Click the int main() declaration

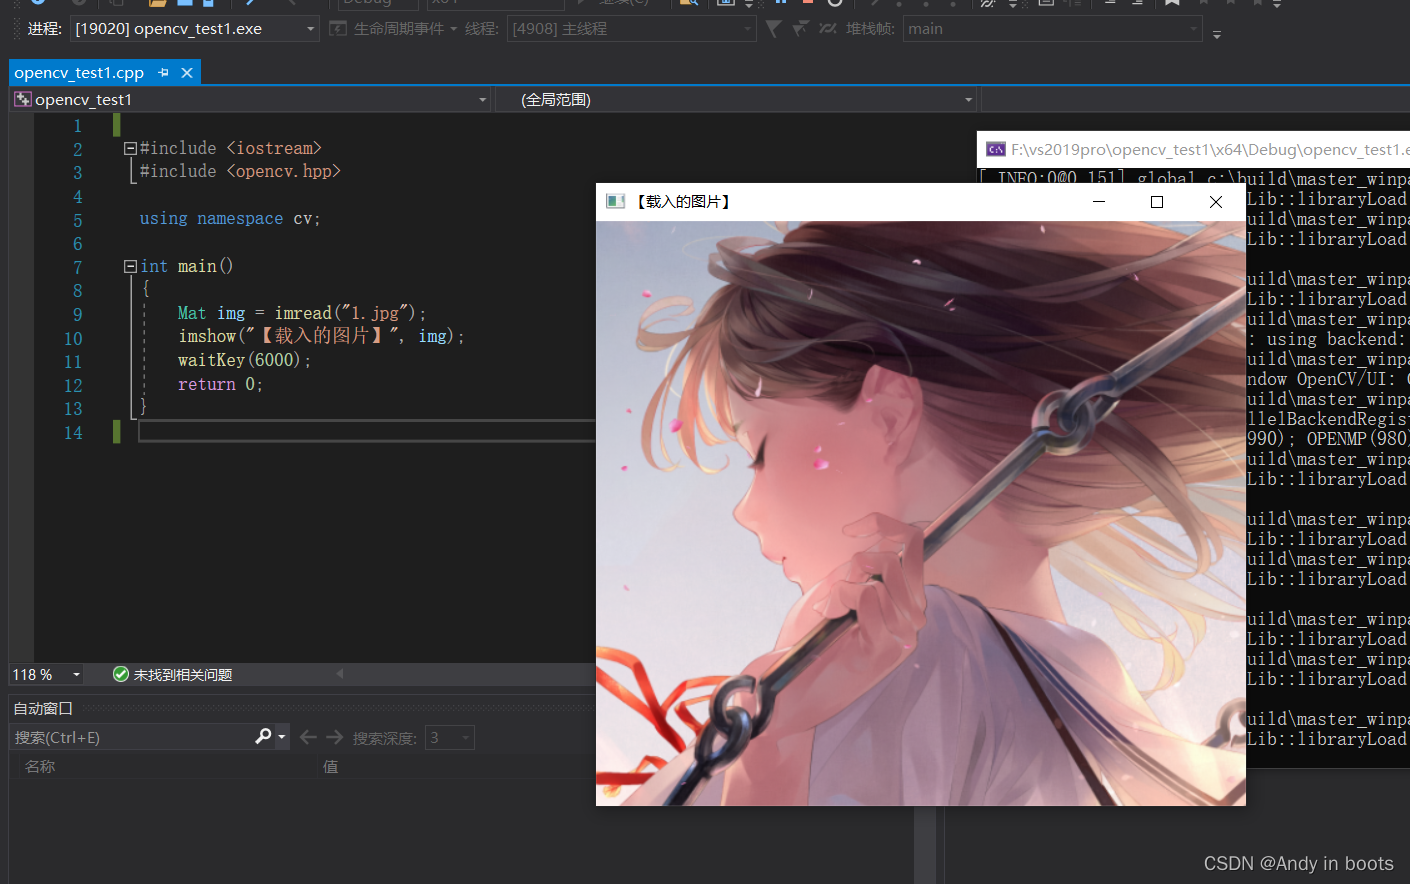point(186,266)
